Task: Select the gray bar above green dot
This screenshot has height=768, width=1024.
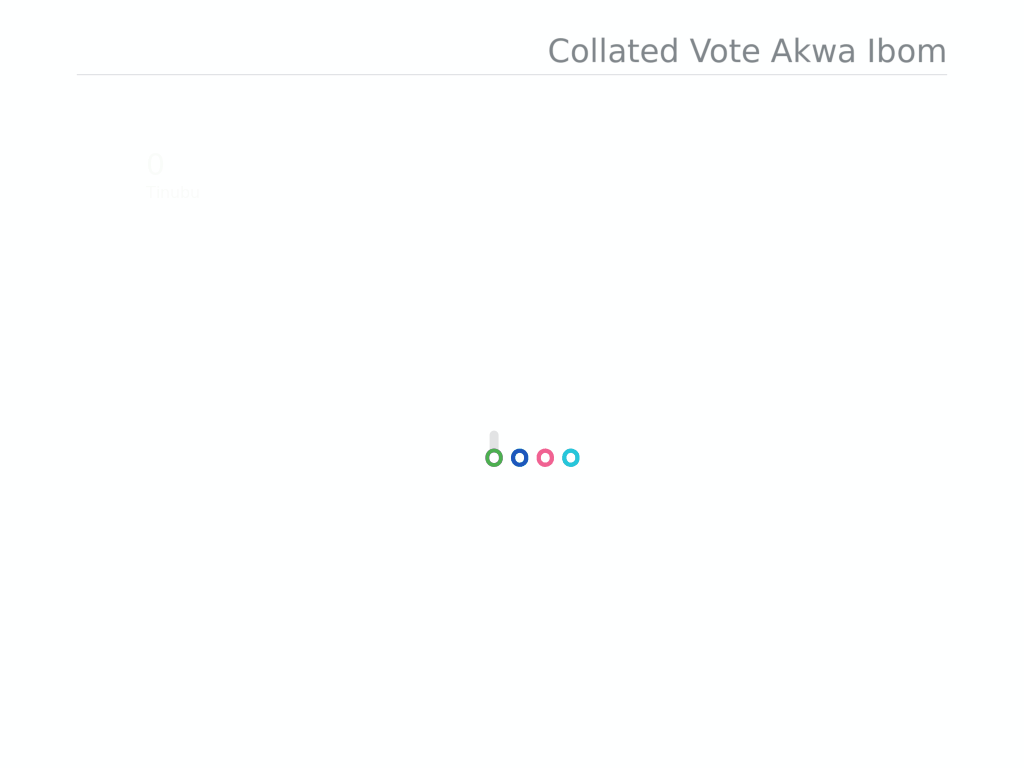Action: [x=494, y=441]
